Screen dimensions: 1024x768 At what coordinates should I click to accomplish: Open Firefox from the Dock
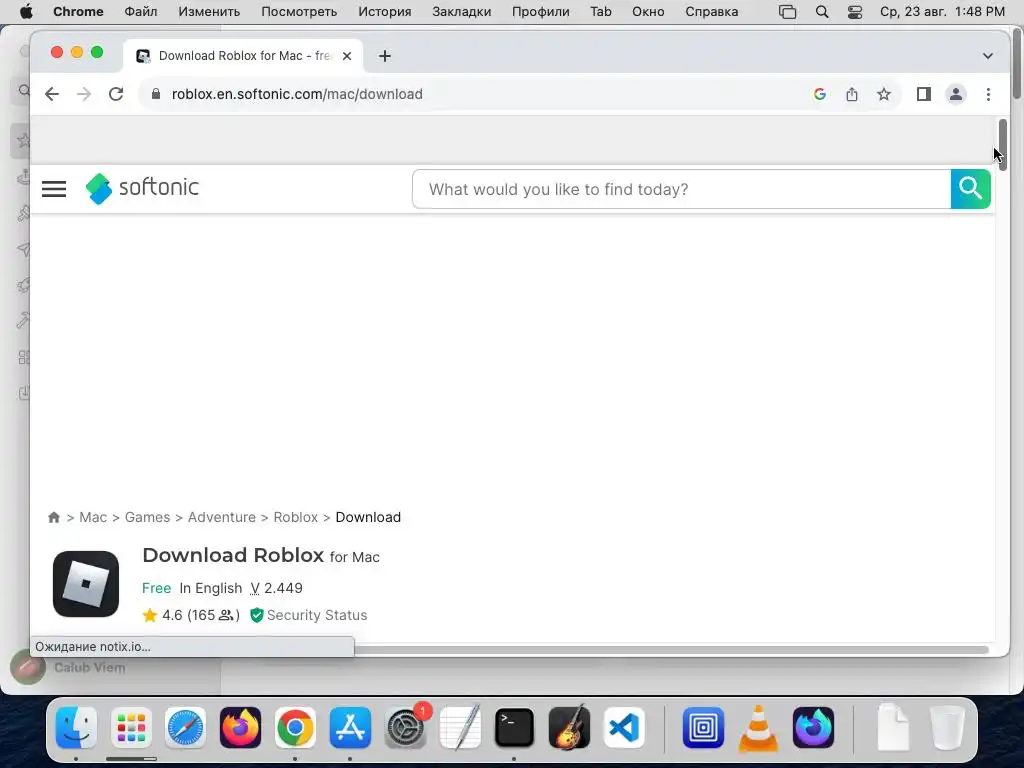pyautogui.click(x=240, y=728)
